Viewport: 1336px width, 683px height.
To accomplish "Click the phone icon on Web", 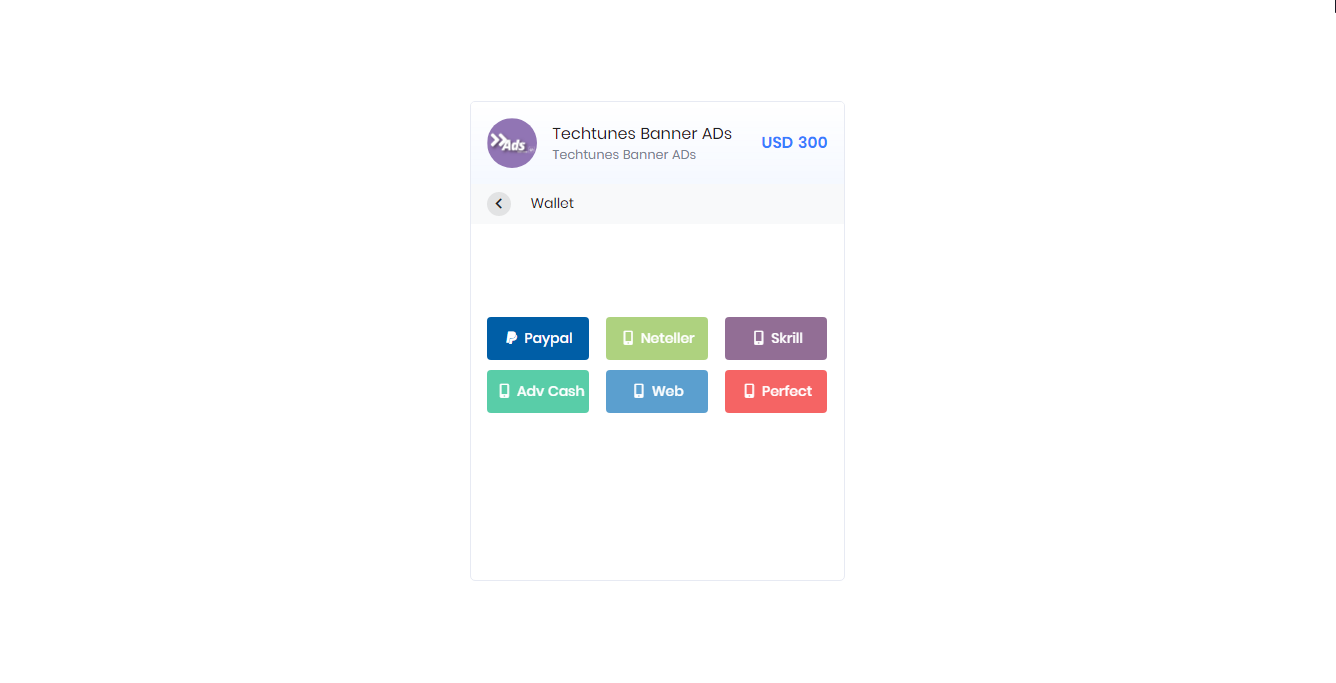I will coord(639,391).
